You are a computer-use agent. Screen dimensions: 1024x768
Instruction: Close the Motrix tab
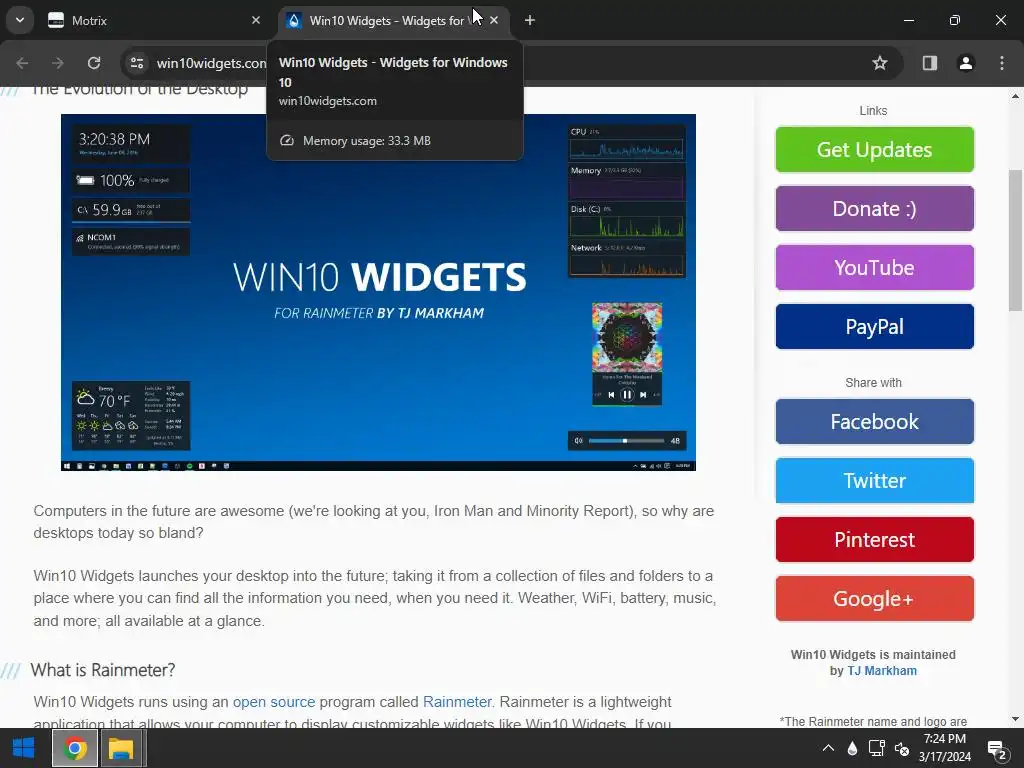pos(256,20)
